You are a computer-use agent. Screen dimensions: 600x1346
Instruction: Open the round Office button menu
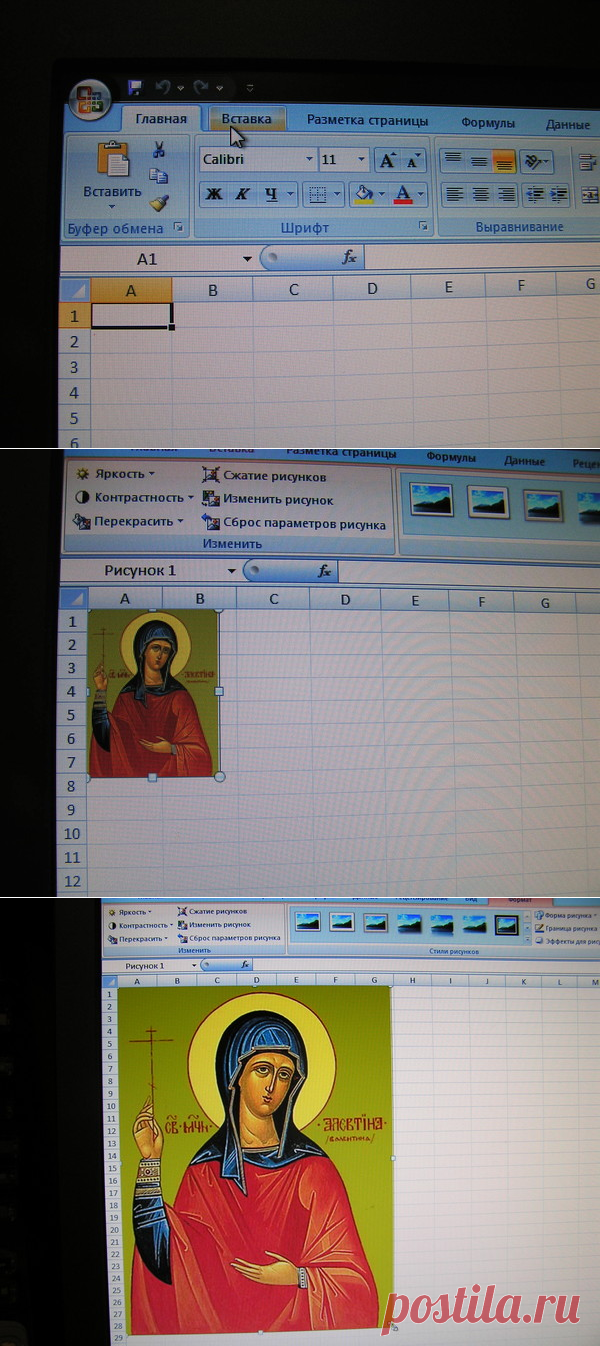(x=90, y=99)
